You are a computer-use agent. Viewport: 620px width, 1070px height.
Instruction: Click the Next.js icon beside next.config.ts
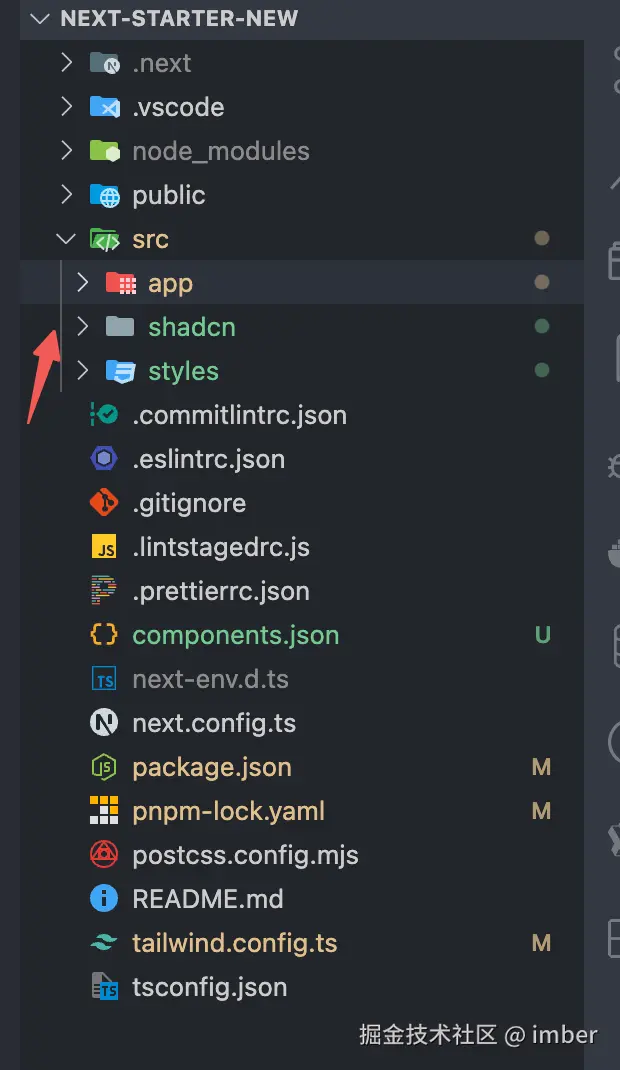coord(104,723)
